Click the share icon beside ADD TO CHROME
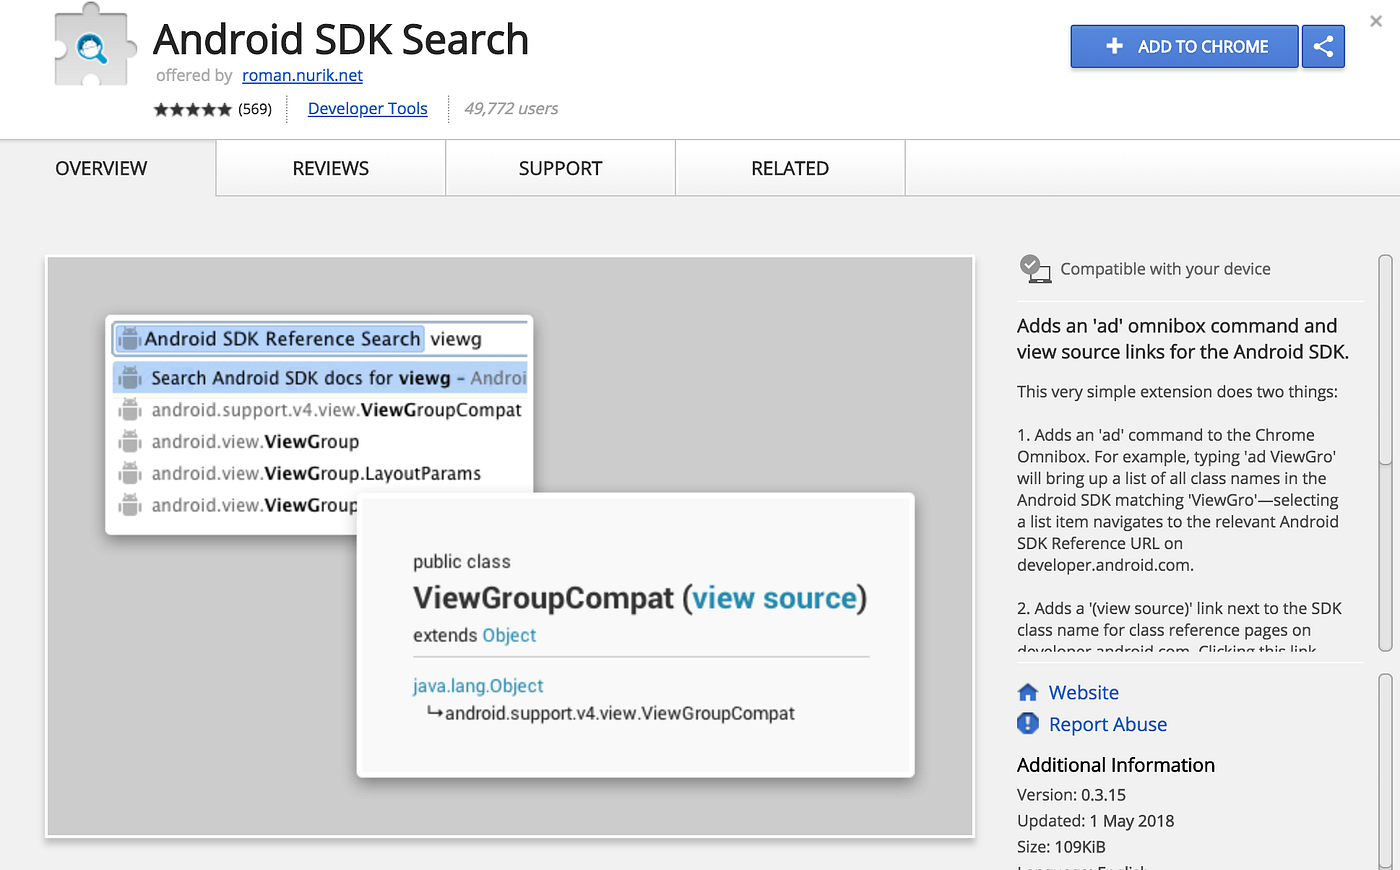Image resolution: width=1400 pixels, height=870 pixels. (x=1322, y=46)
